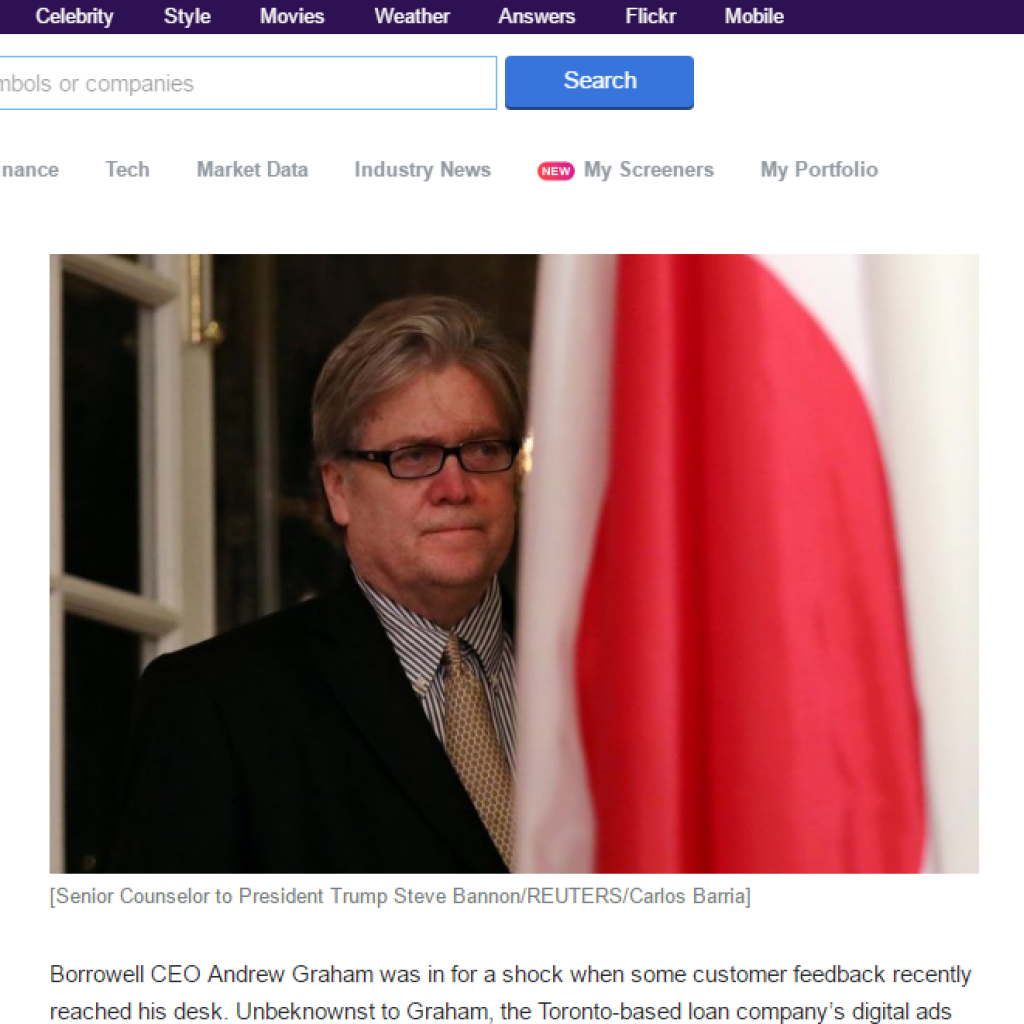Open the Movies top nav link
This screenshot has height=1024, width=1024.
(x=292, y=16)
